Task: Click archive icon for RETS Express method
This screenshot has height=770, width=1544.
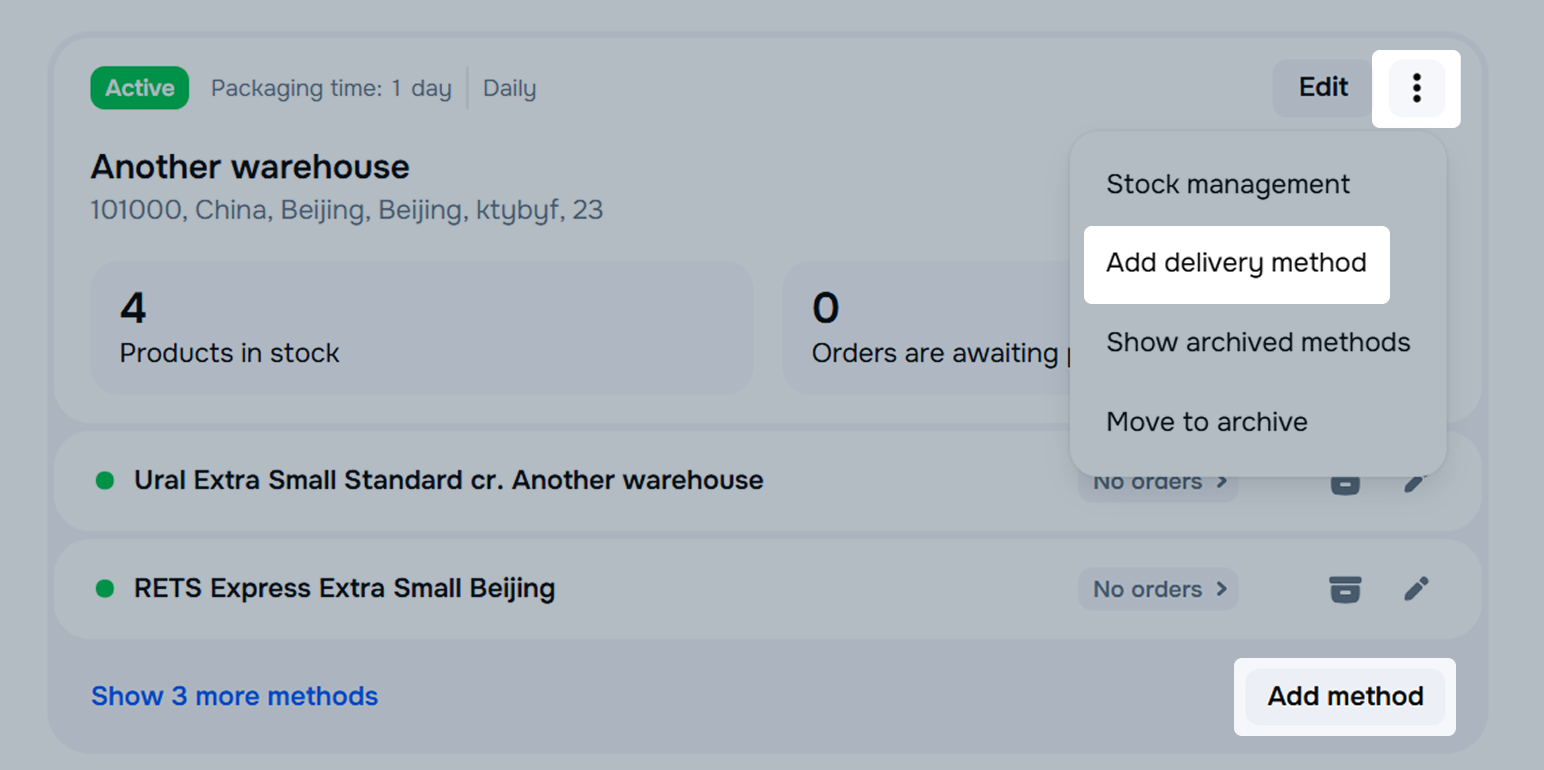Action: point(1345,589)
